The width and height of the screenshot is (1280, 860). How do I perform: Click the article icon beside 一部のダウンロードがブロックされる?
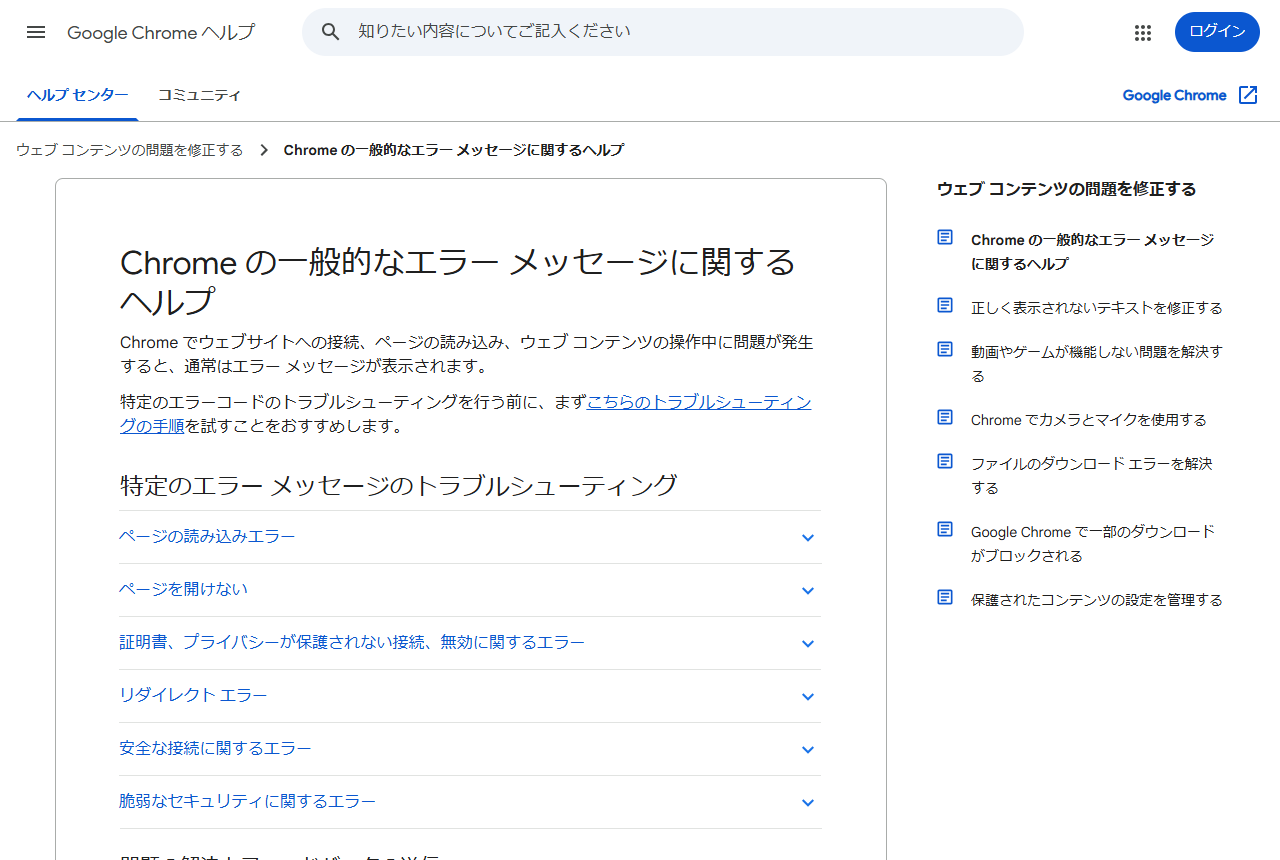[945, 529]
